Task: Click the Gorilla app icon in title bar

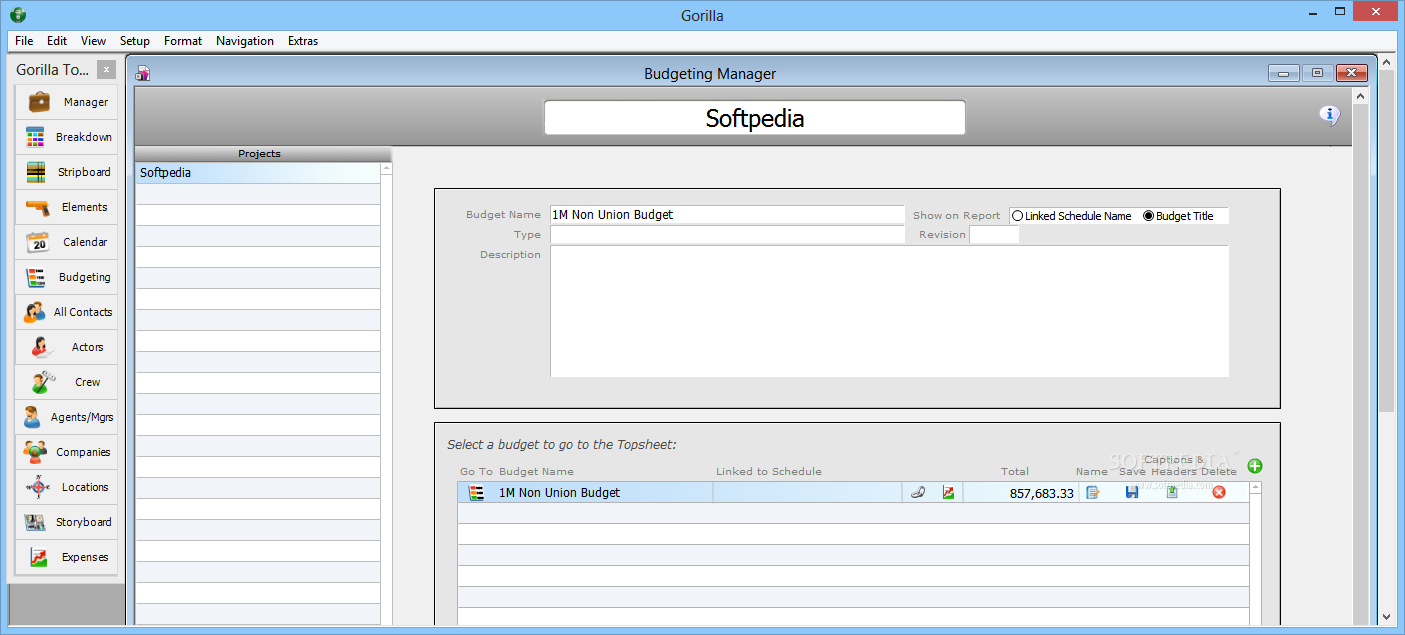Action: coord(17,15)
